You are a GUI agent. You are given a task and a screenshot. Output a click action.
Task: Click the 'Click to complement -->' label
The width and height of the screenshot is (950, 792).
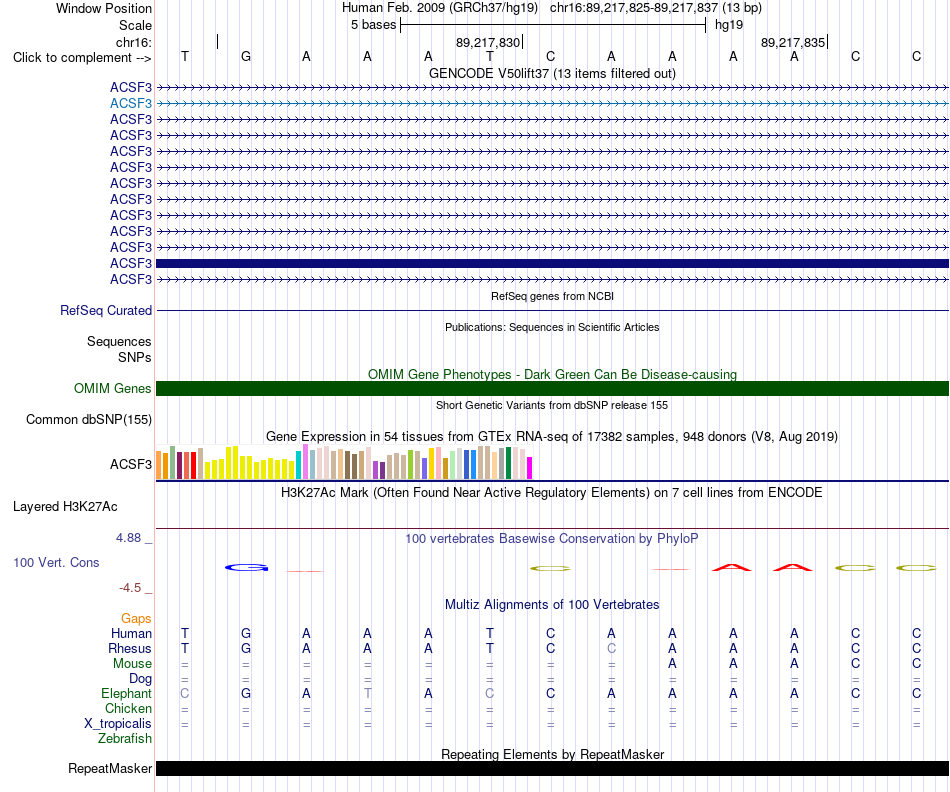pos(82,58)
